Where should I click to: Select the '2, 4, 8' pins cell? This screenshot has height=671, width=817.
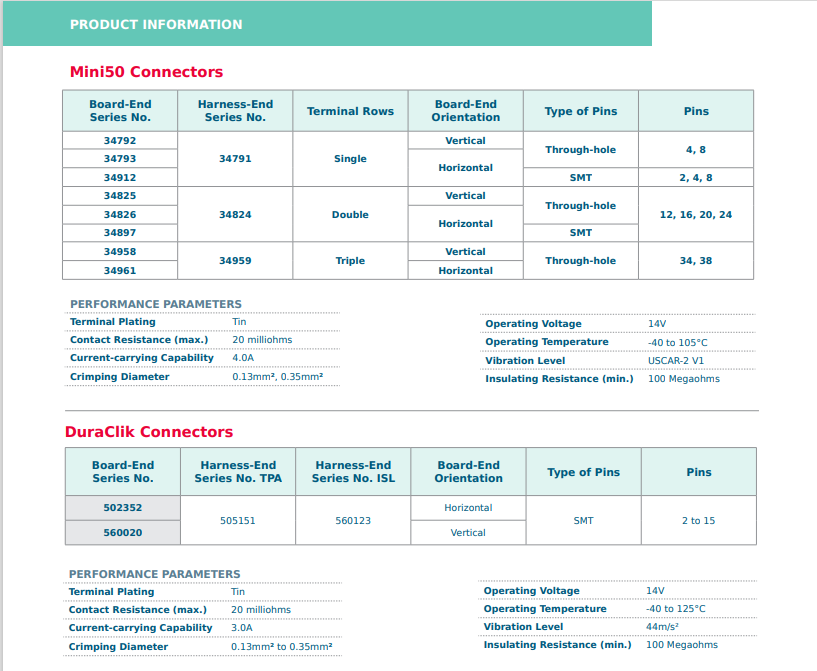696,178
